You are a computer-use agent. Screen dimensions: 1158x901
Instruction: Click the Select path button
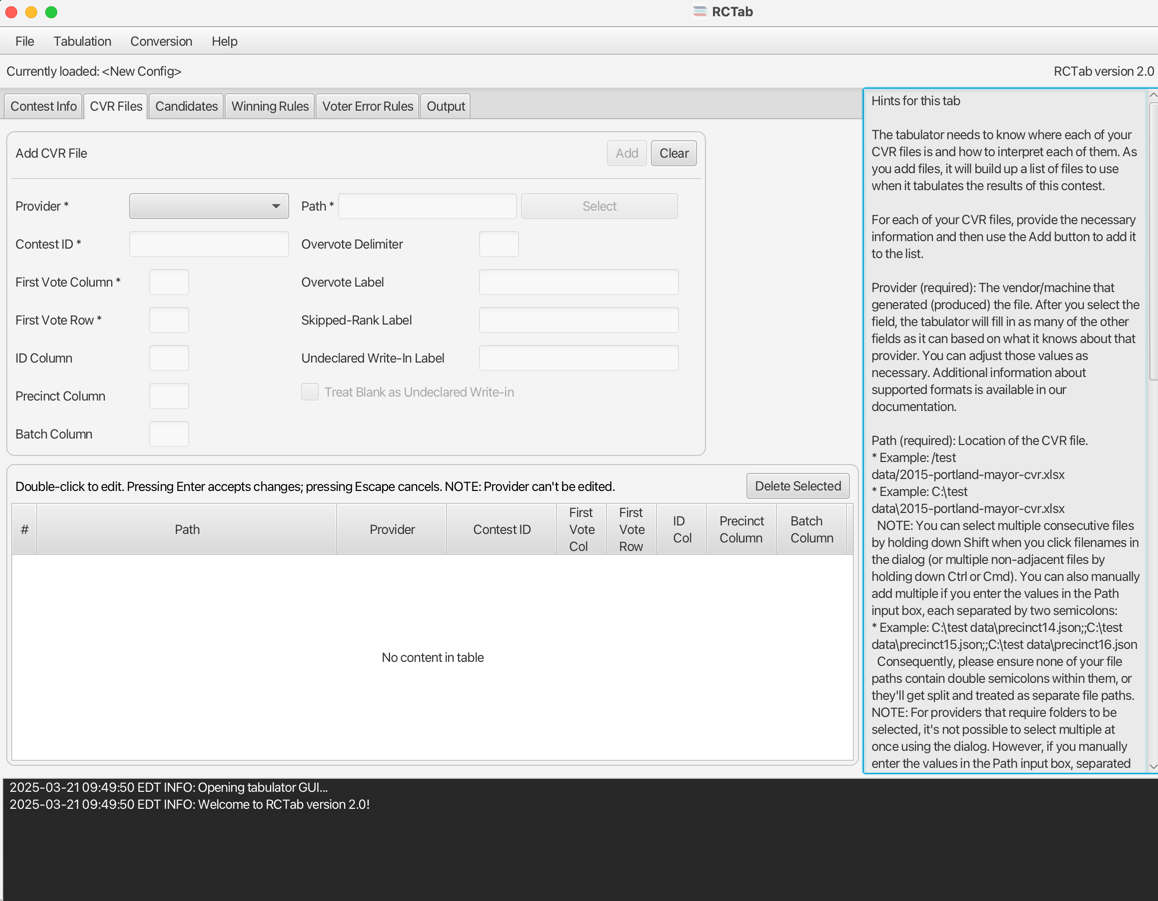coord(599,206)
